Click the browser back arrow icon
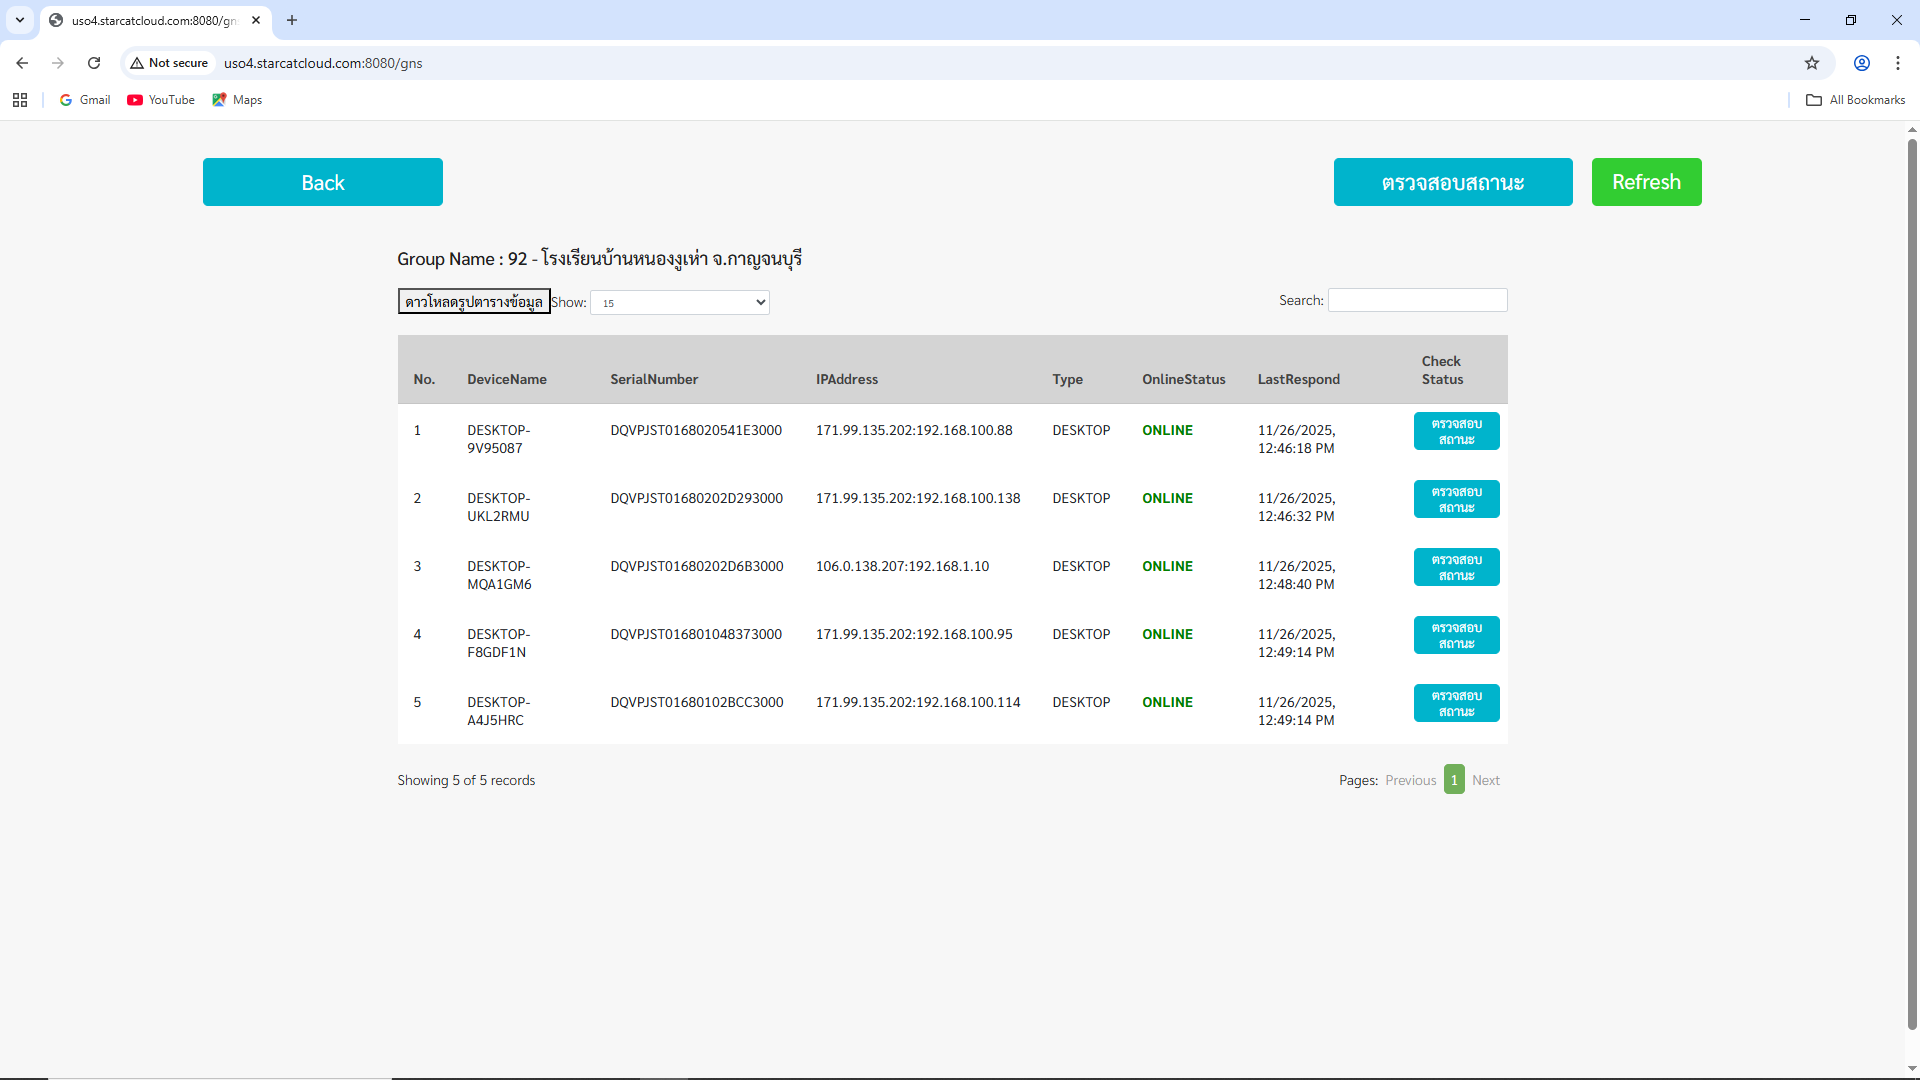 (22, 63)
